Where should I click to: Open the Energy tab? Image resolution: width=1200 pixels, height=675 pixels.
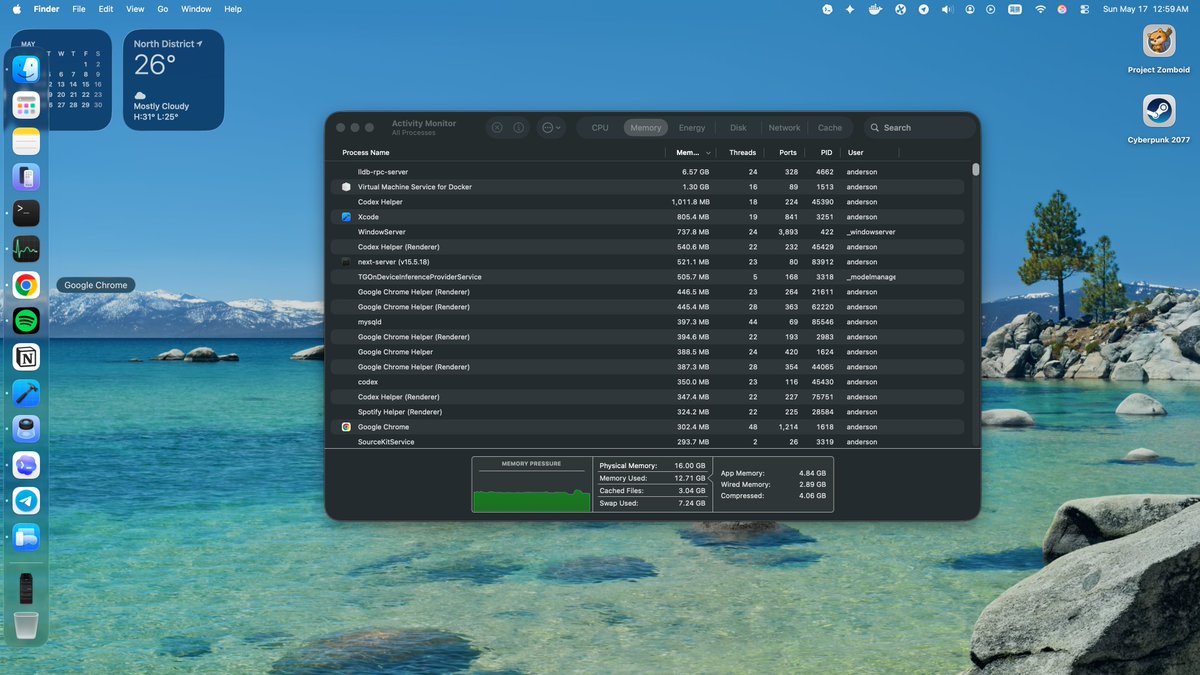tap(692, 128)
